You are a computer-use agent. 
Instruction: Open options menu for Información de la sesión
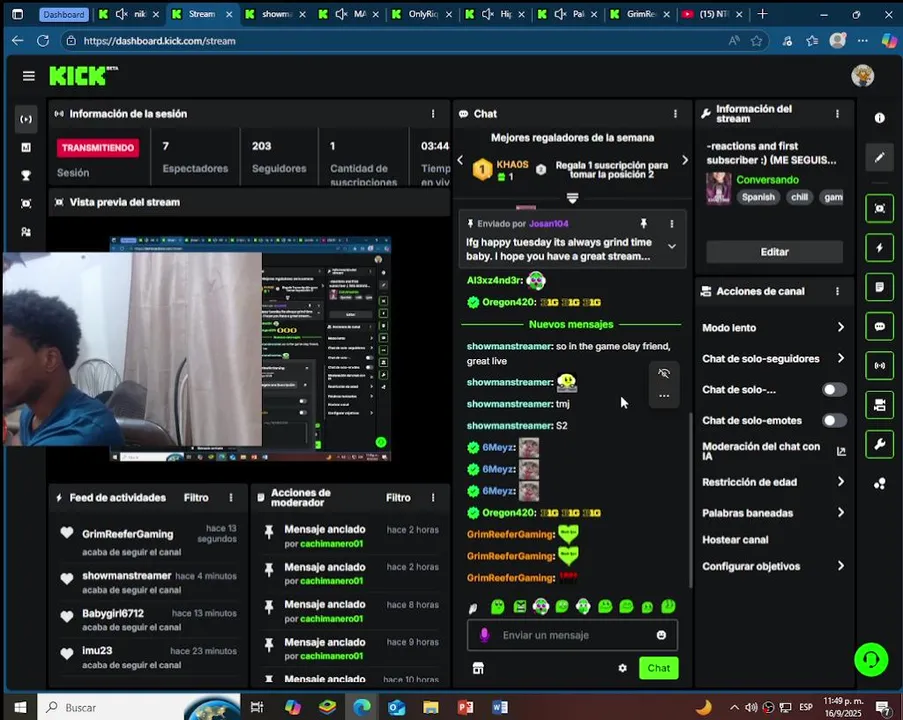point(433,114)
